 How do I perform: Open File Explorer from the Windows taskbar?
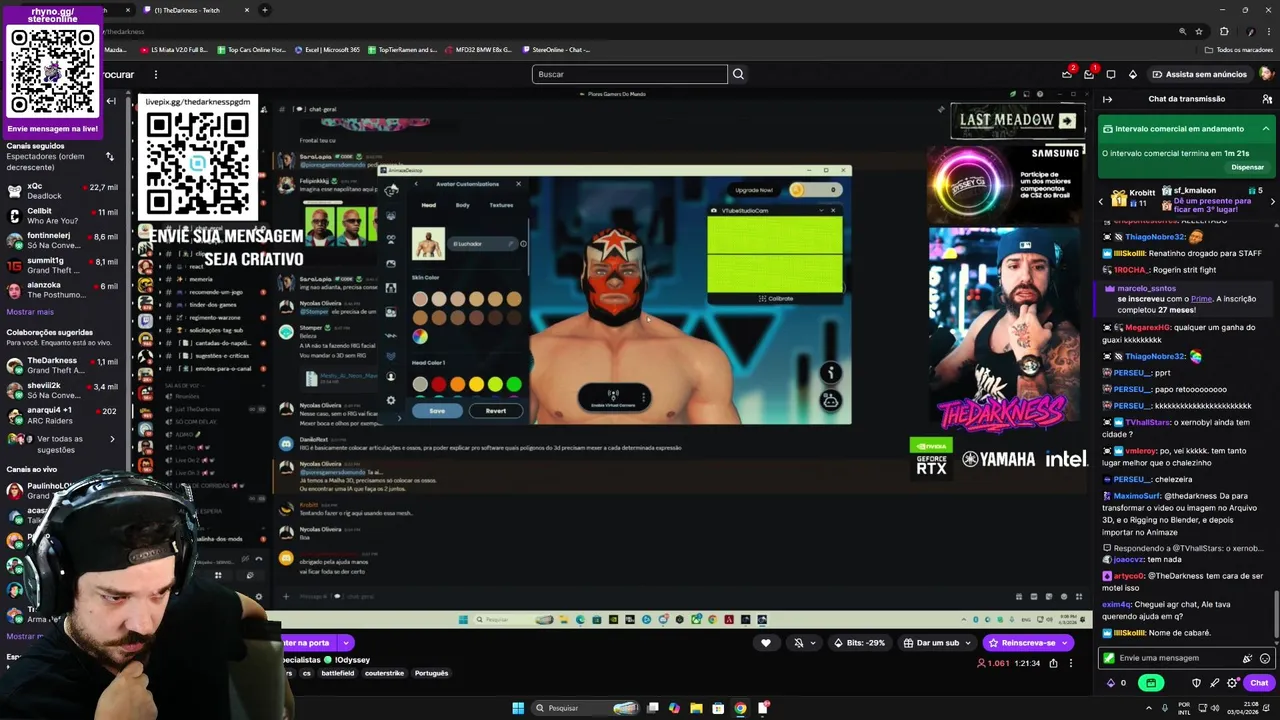click(x=696, y=708)
